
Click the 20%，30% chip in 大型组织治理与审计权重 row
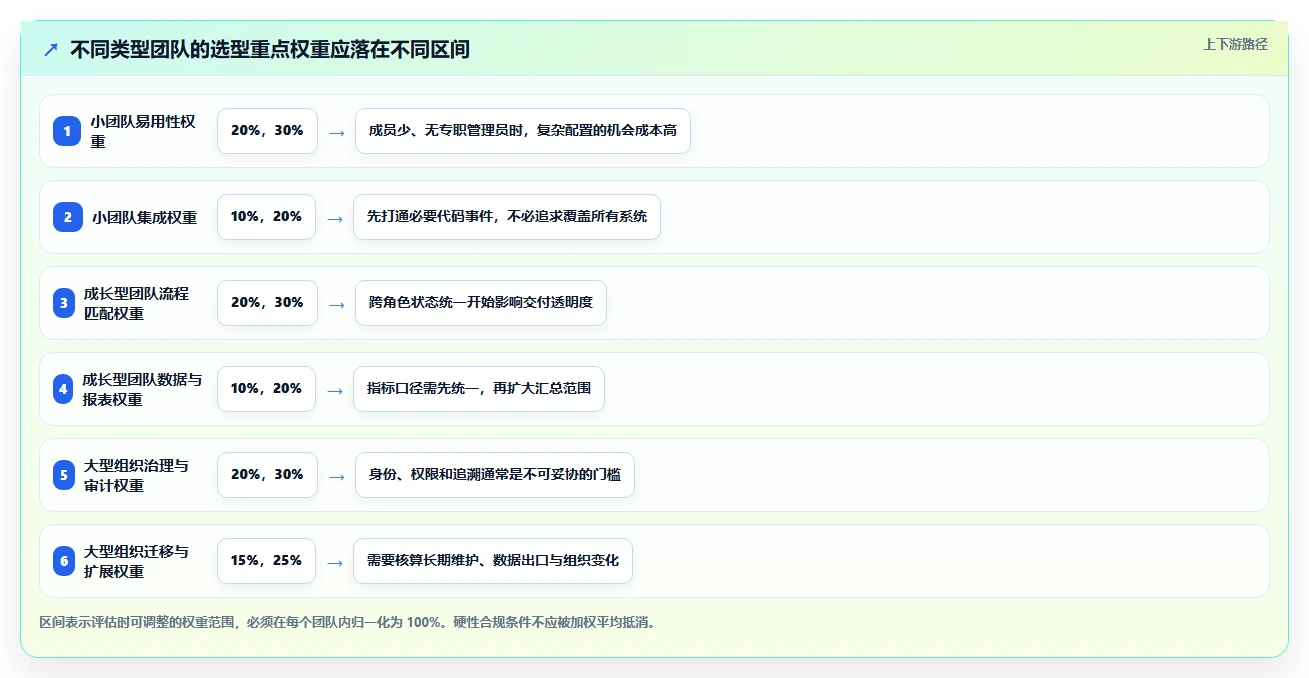[267, 475]
